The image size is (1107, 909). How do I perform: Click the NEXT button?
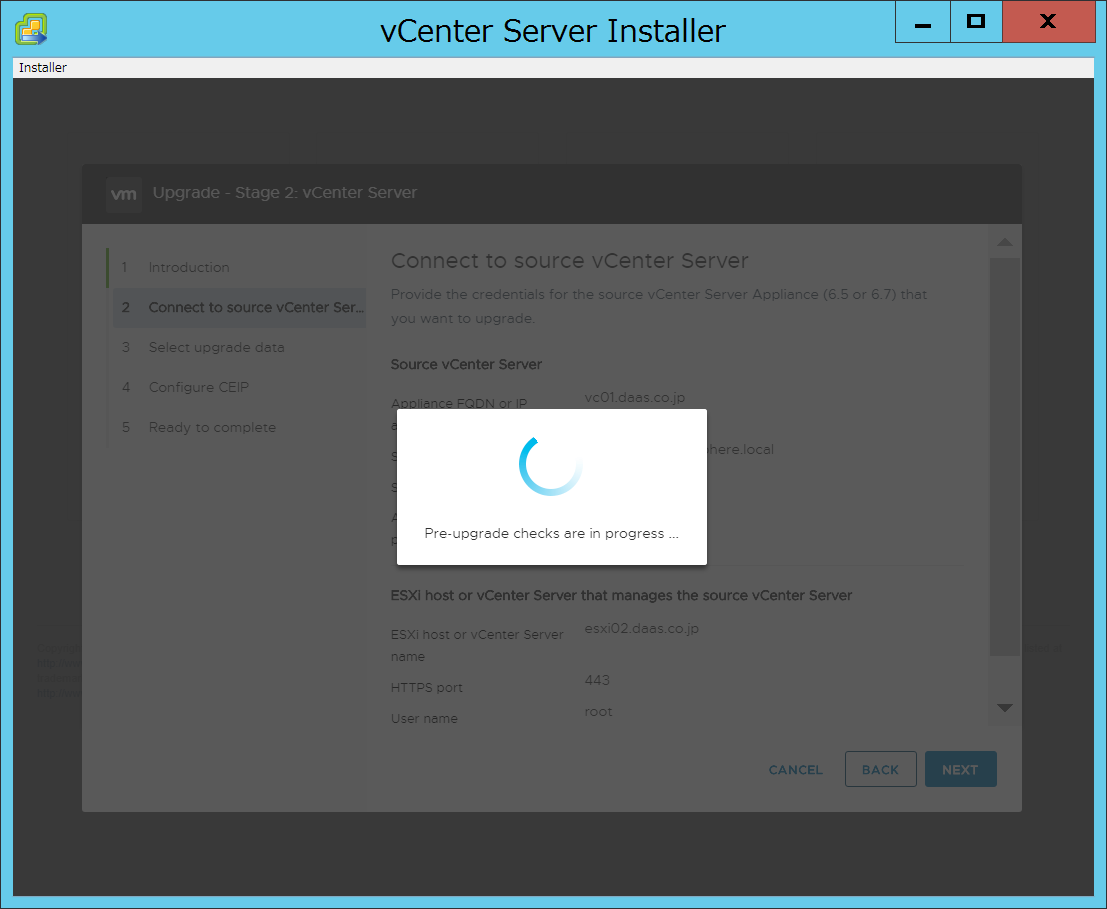coord(960,769)
